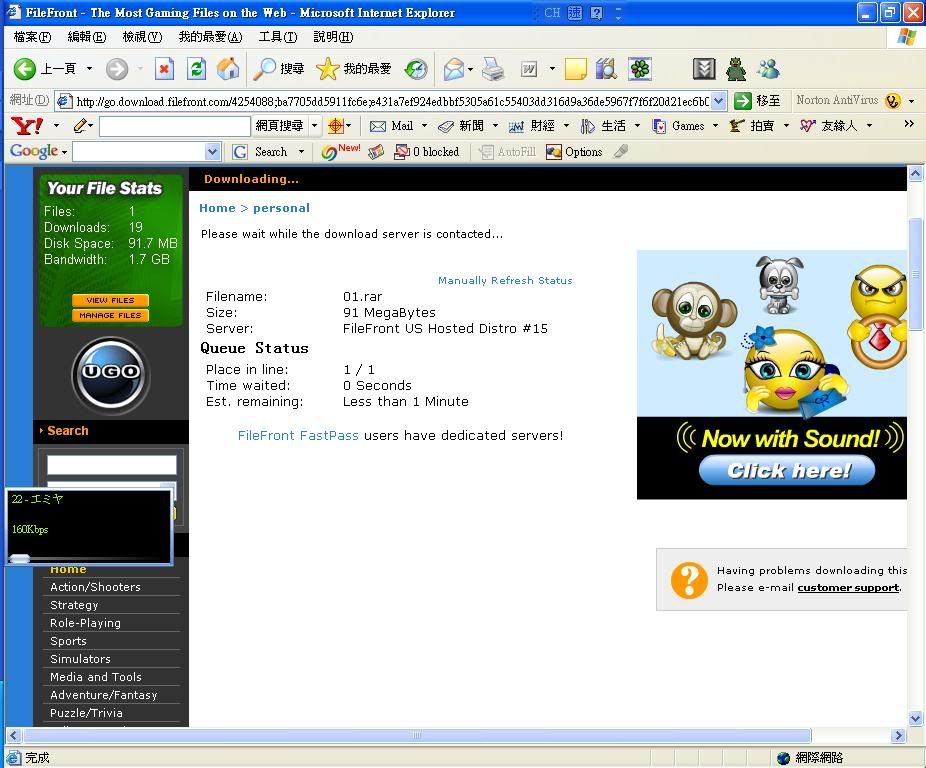This screenshot has width=926, height=768.
Task: Click the Norton AntiVirus icon
Action: (x=892, y=101)
